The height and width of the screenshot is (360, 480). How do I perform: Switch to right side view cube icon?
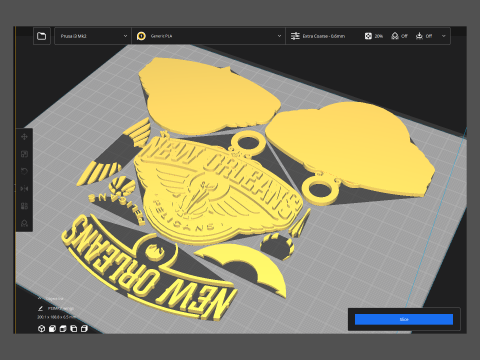tap(84, 329)
